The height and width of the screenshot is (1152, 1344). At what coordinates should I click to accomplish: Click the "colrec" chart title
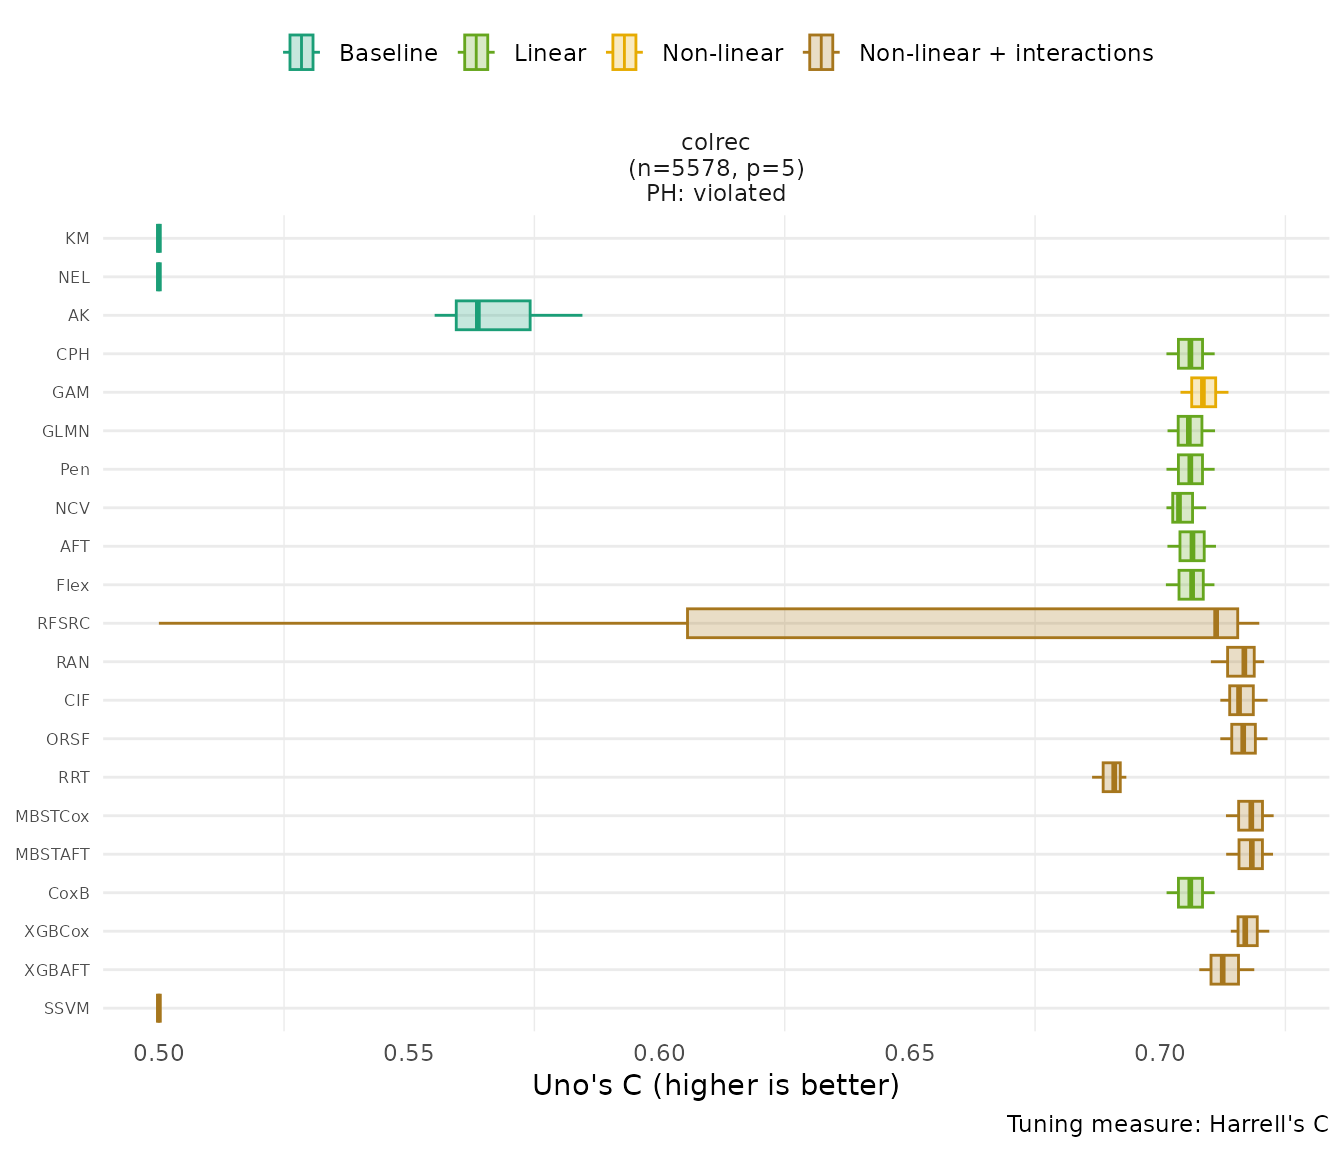[715, 143]
